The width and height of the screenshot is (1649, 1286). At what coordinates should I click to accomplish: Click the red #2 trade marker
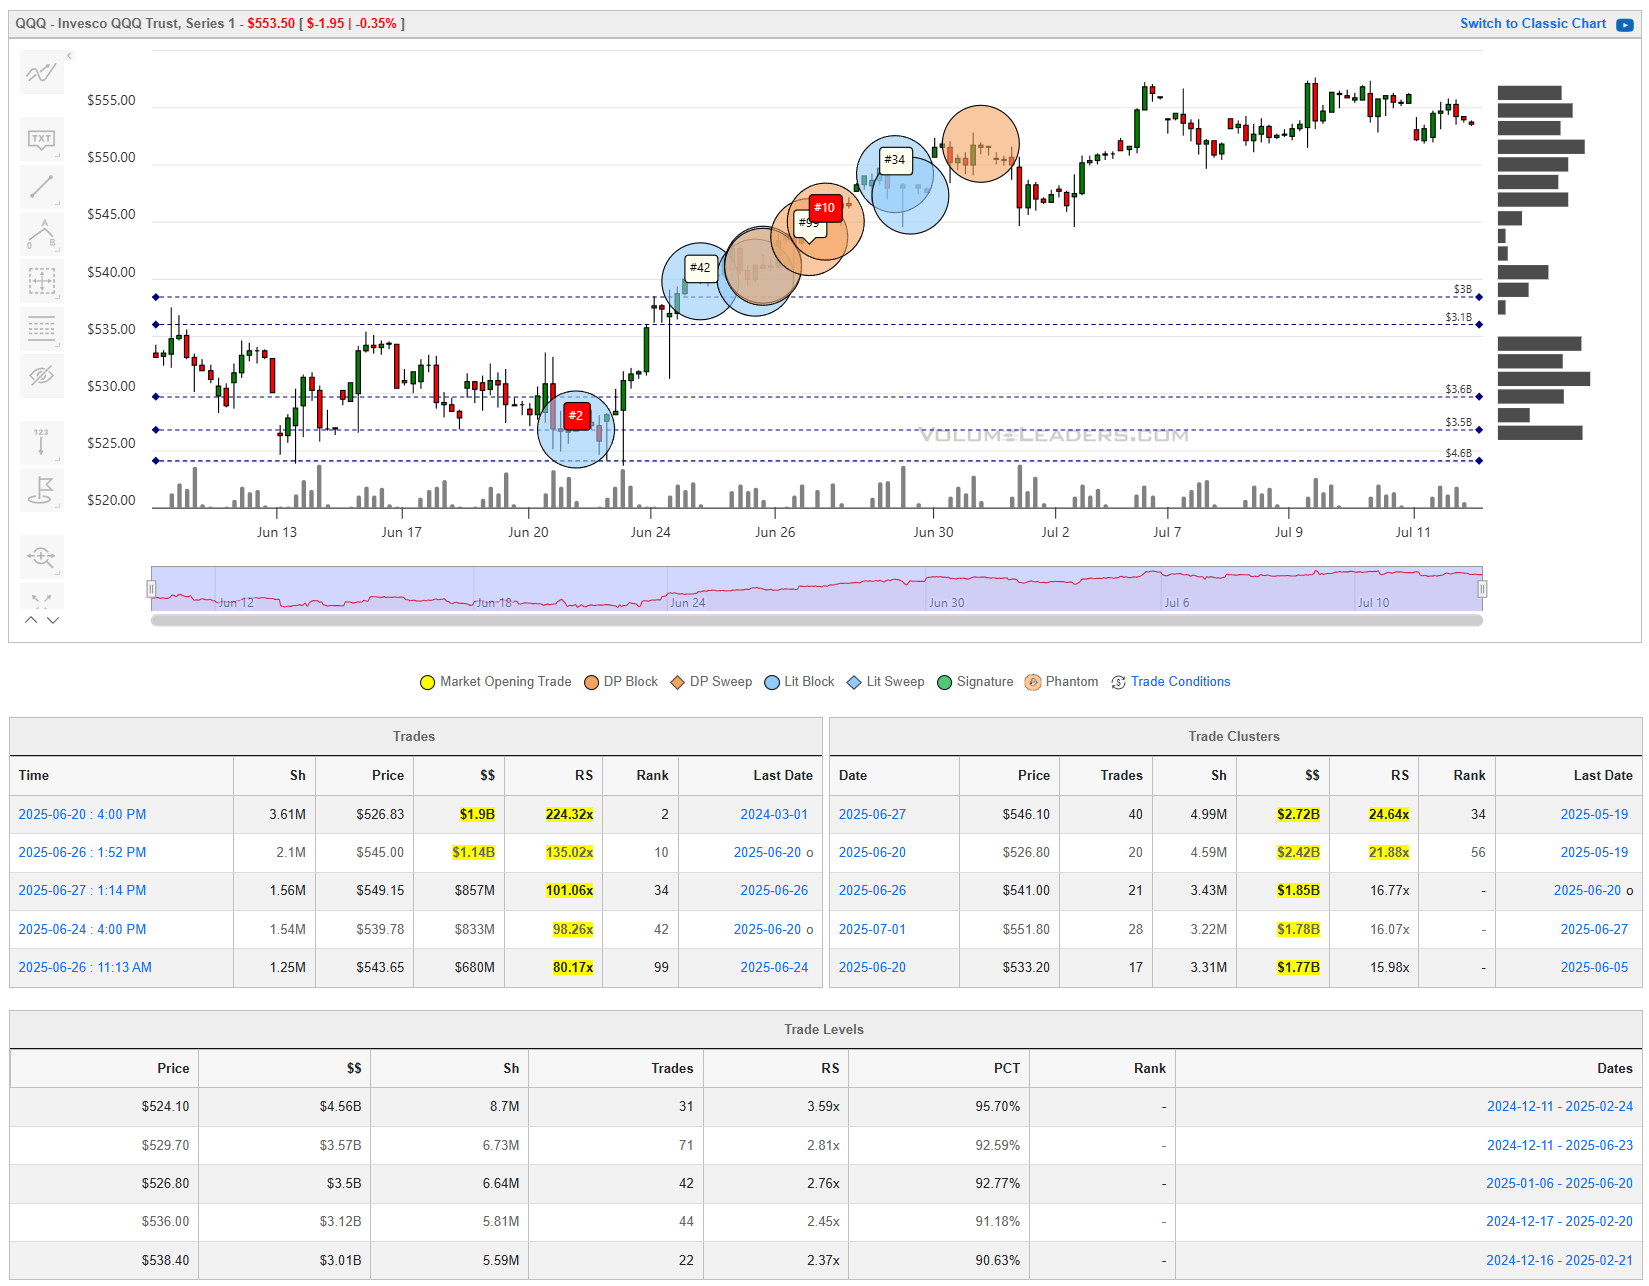point(576,415)
